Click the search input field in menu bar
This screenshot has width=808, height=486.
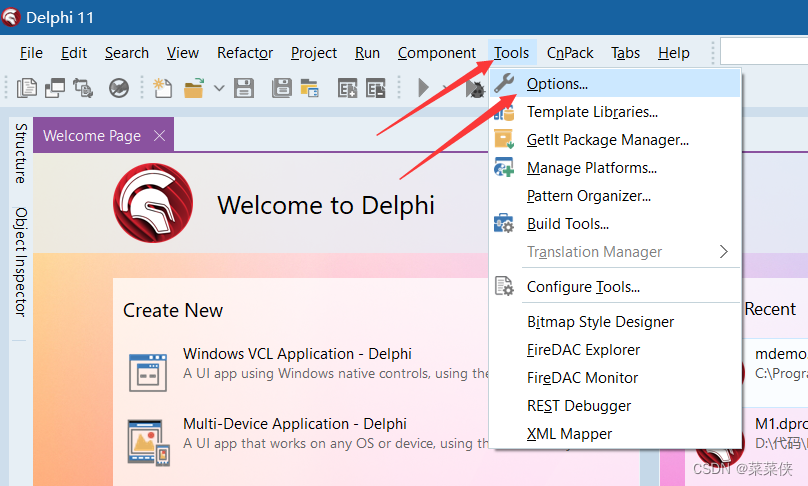(764, 51)
